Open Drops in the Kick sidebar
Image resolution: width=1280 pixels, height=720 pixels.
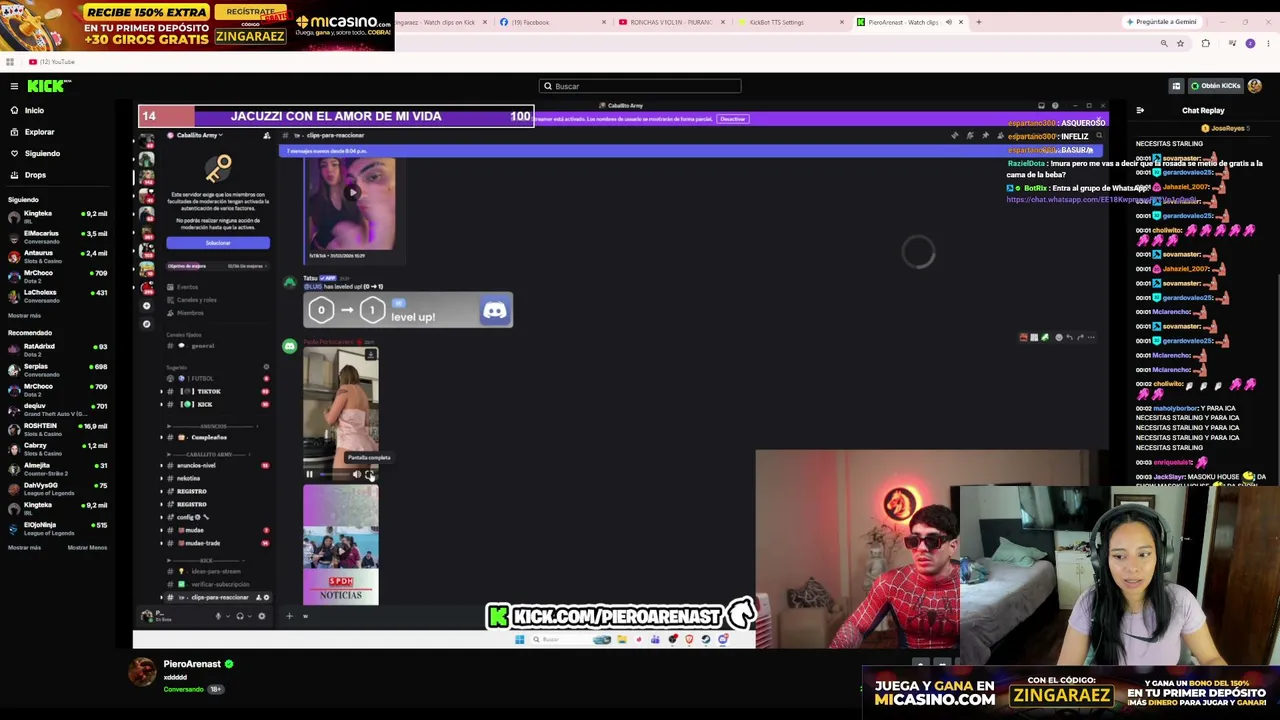(35, 175)
